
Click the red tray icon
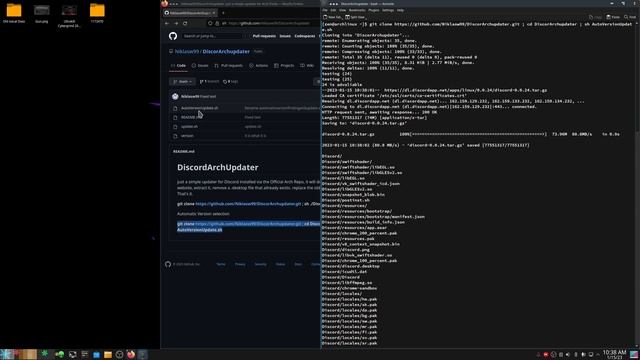pyautogui.click(x=546, y=355)
